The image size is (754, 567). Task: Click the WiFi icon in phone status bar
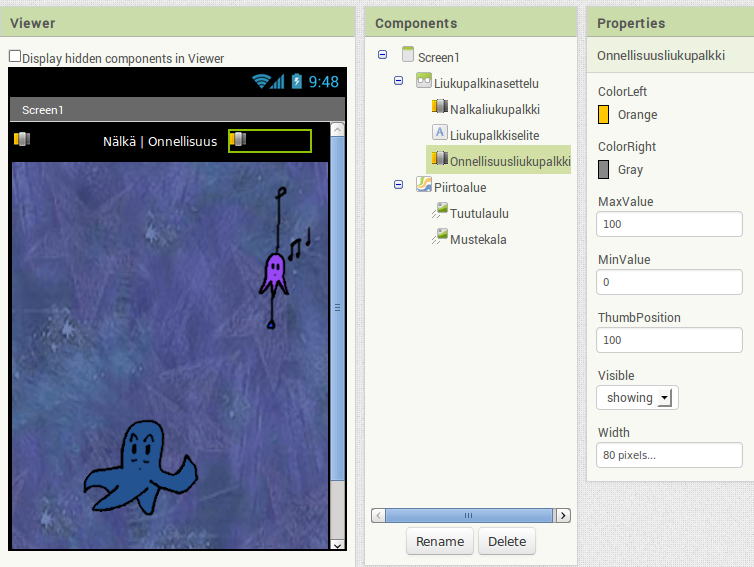click(261, 81)
